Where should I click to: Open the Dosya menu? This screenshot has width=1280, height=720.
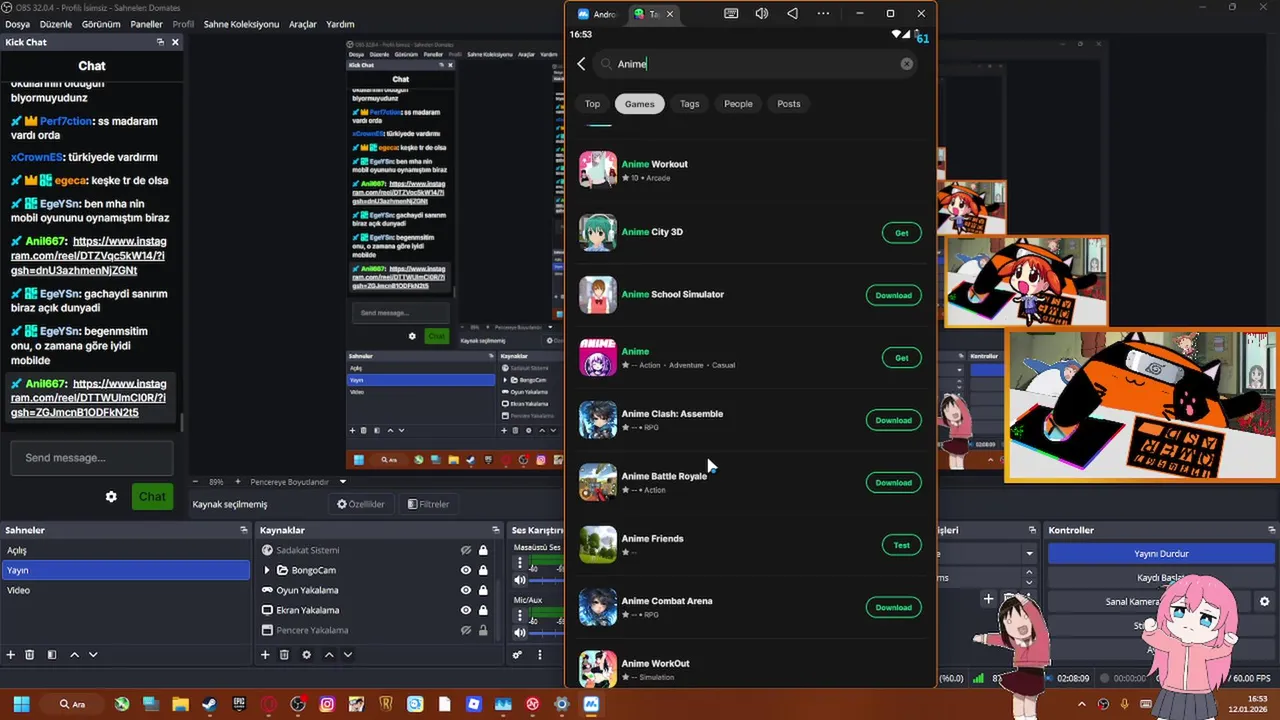17,24
